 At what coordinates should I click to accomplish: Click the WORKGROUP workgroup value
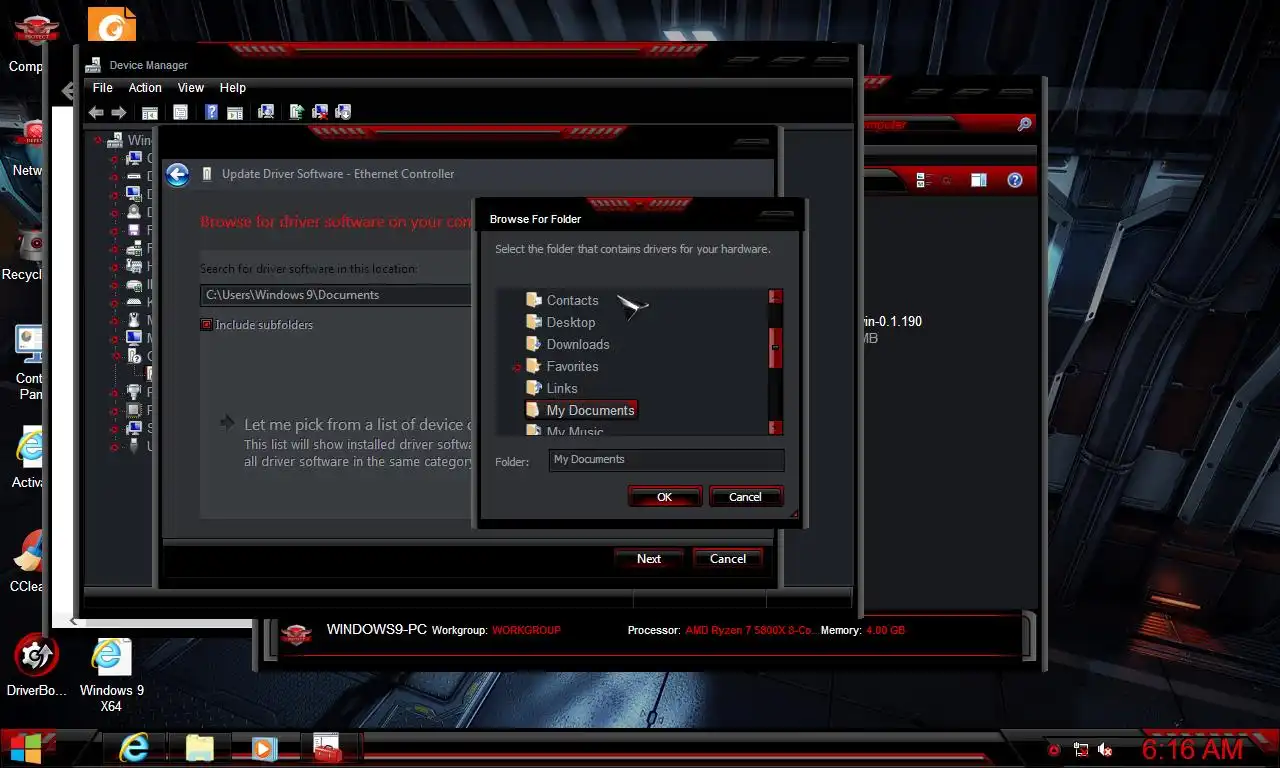tap(526, 631)
